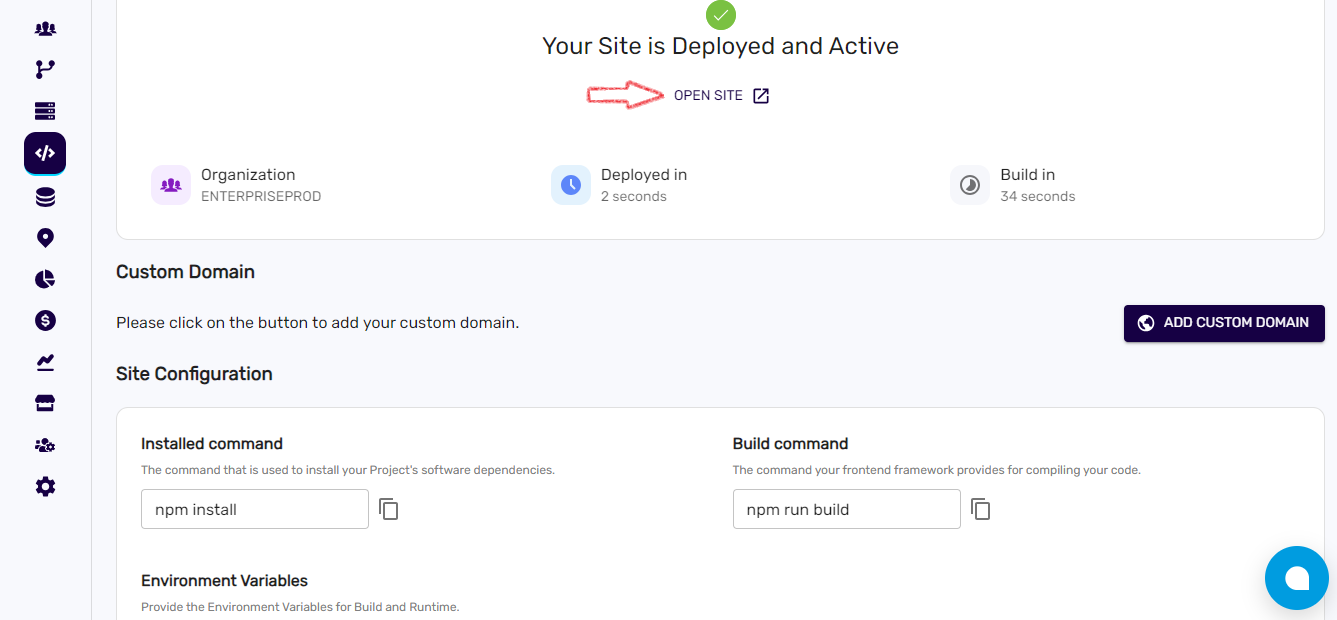
Task: Open the database sidebar icon
Action: [45, 197]
